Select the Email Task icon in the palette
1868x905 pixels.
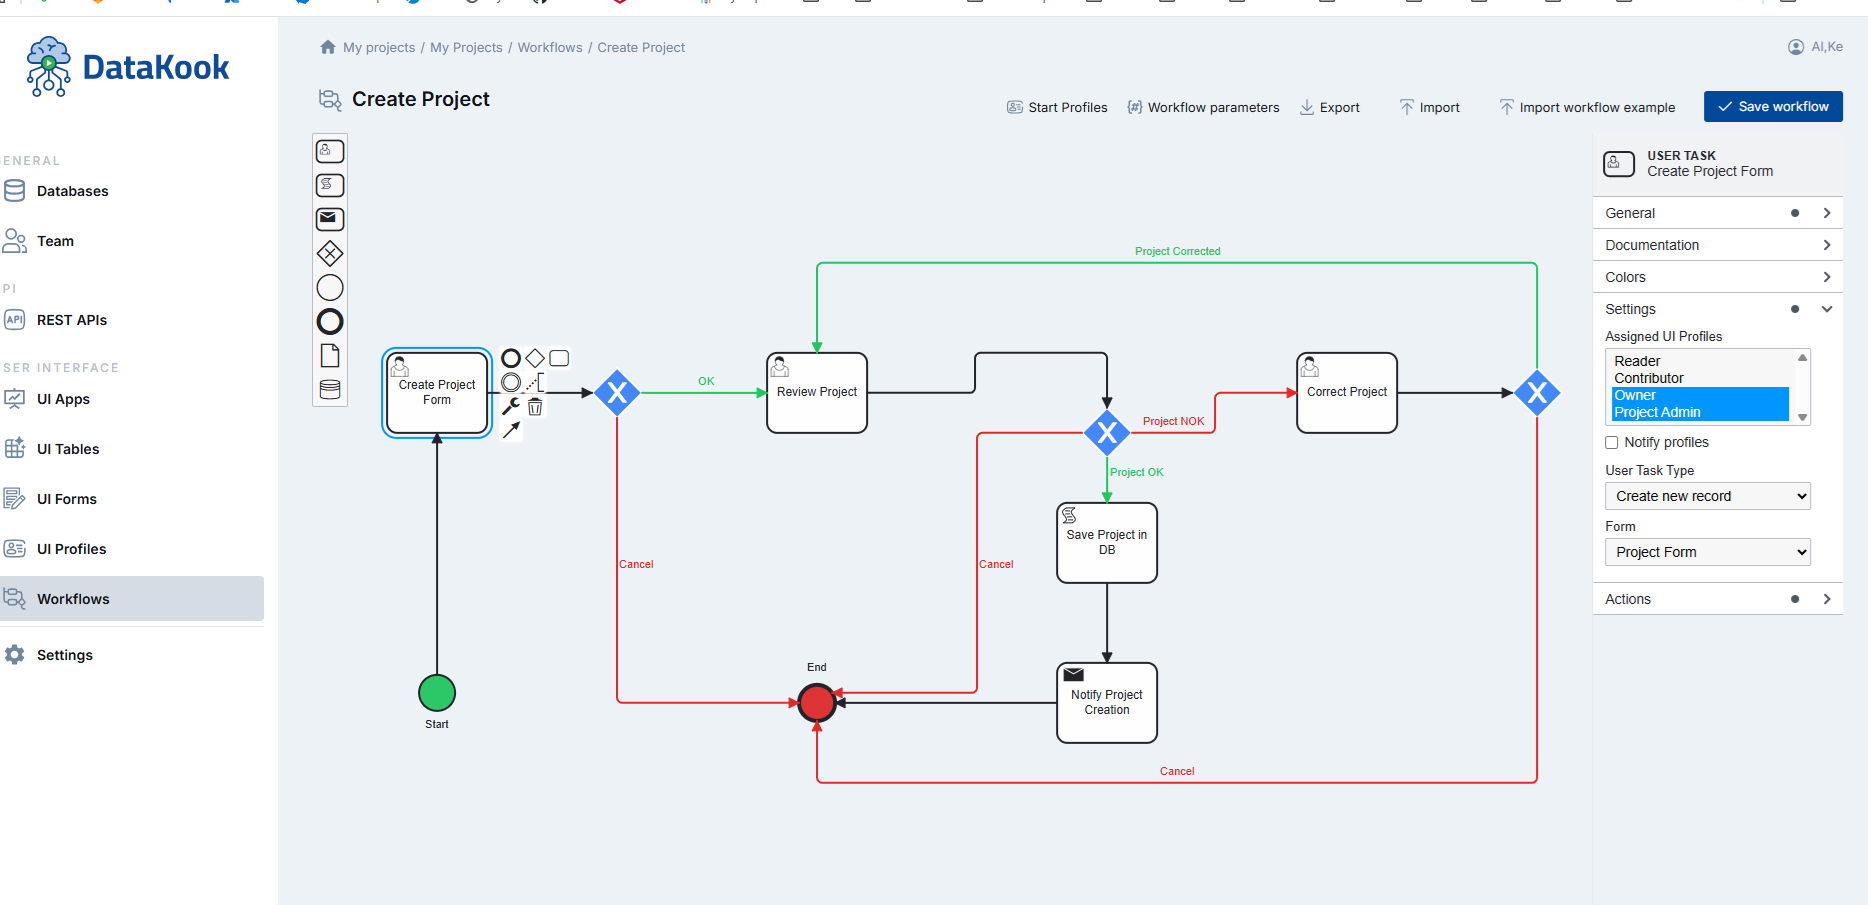[x=330, y=219]
